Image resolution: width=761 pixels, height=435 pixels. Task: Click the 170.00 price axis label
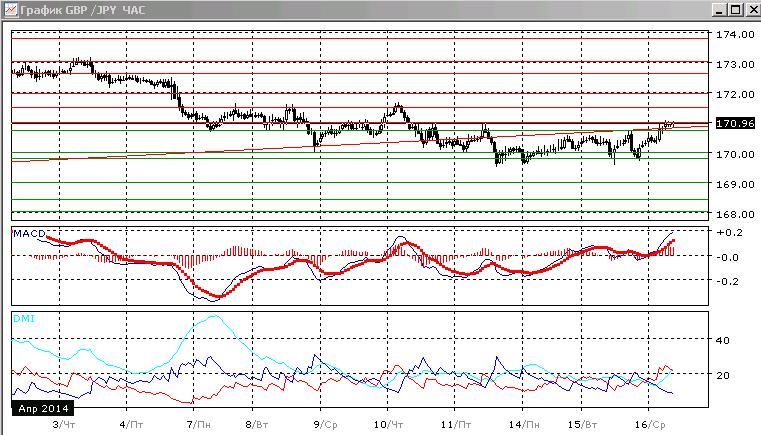(735, 154)
